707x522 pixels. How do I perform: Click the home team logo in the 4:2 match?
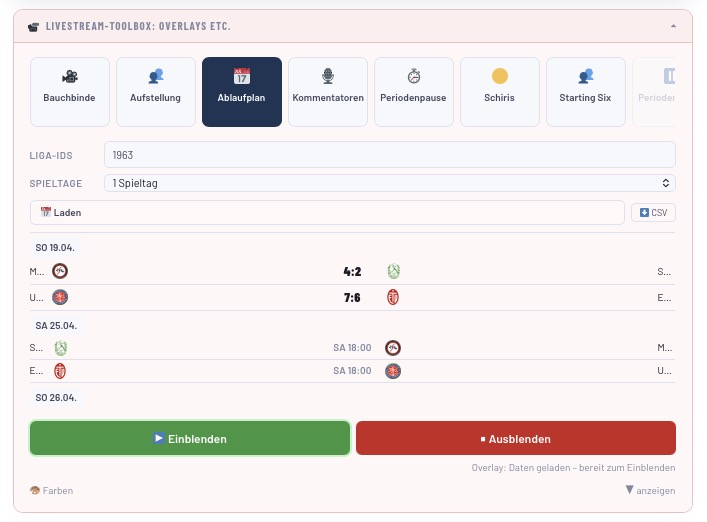[x=60, y=271]
